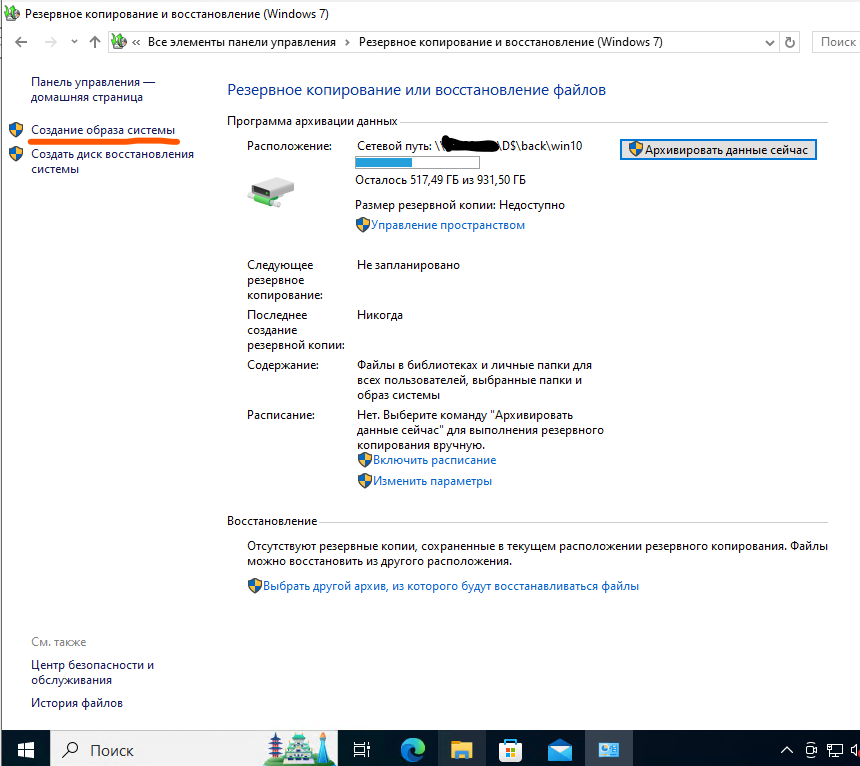Open the network tray icon
The height and width of the screenshot is (766, 860).
pyautogui.click(x=835, y=750)
